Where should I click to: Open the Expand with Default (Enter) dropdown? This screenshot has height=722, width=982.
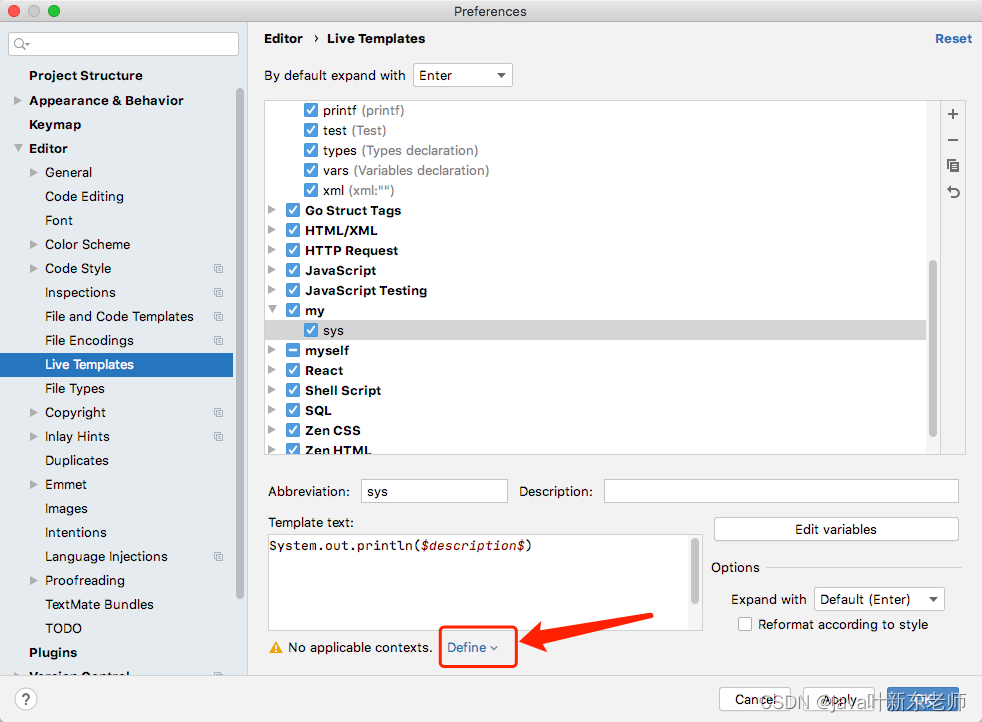pos(879,599)
